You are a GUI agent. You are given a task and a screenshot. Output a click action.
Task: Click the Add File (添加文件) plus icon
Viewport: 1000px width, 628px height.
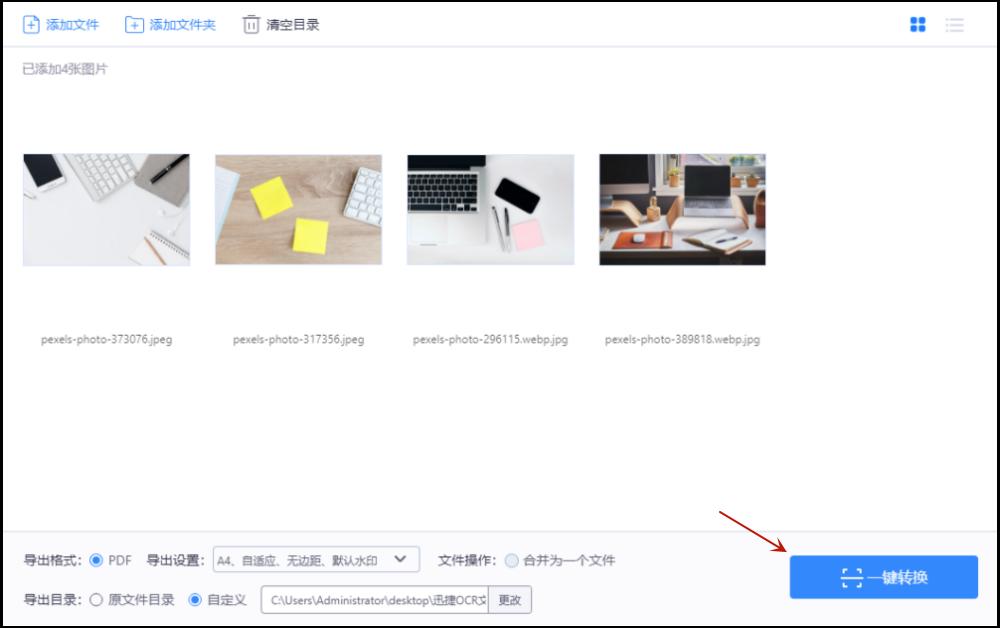click(x=31, y=24)
